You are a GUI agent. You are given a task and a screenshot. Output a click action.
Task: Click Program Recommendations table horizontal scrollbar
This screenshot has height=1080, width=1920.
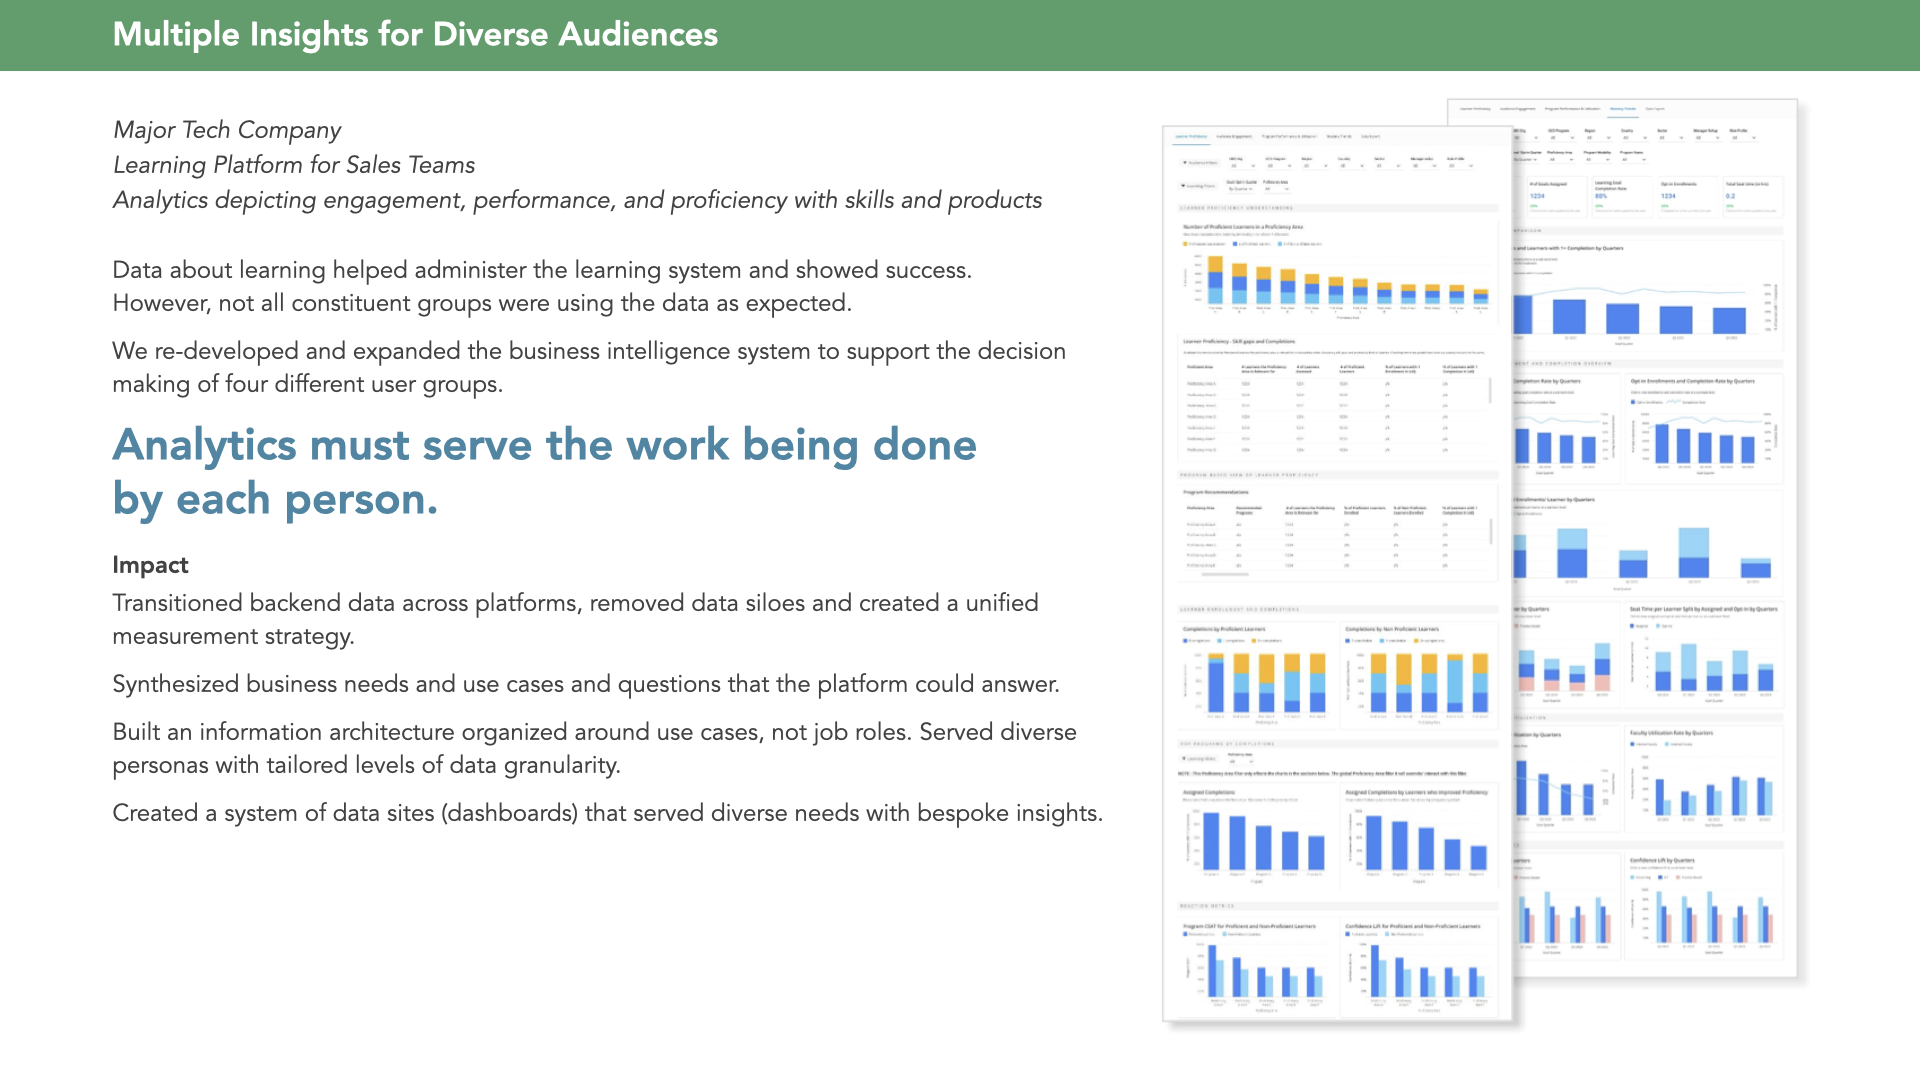[x=1224, y=575]
